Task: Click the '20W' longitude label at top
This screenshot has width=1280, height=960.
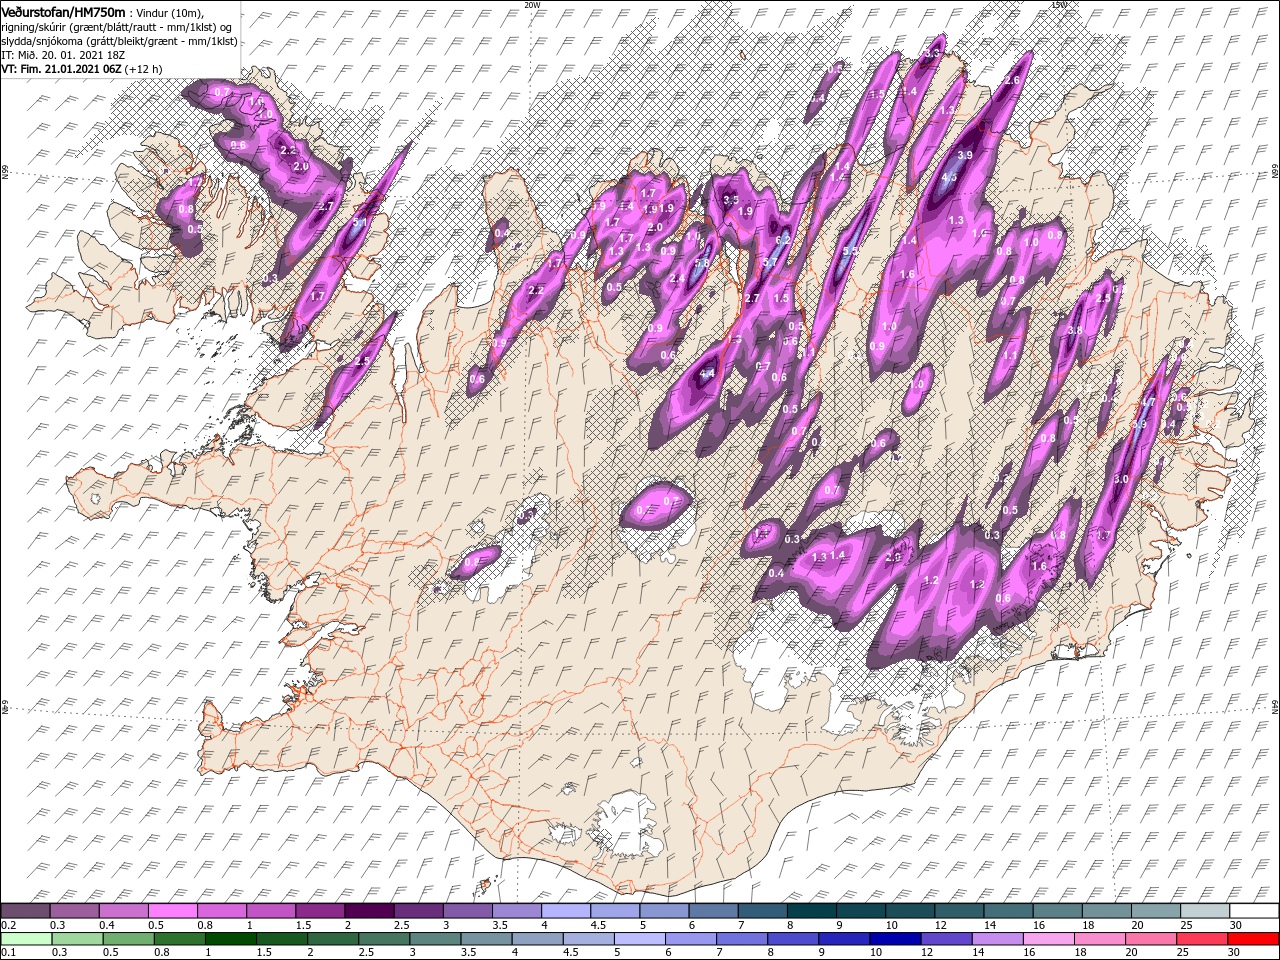Action: (532, 4)
